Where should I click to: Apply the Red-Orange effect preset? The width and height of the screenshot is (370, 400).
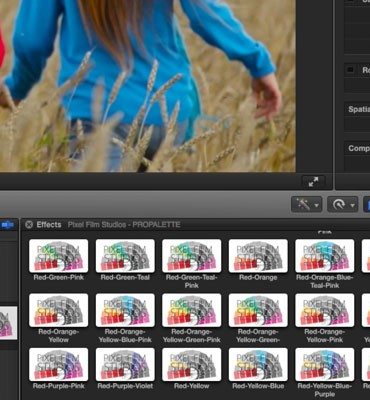[x=258, y=256]
